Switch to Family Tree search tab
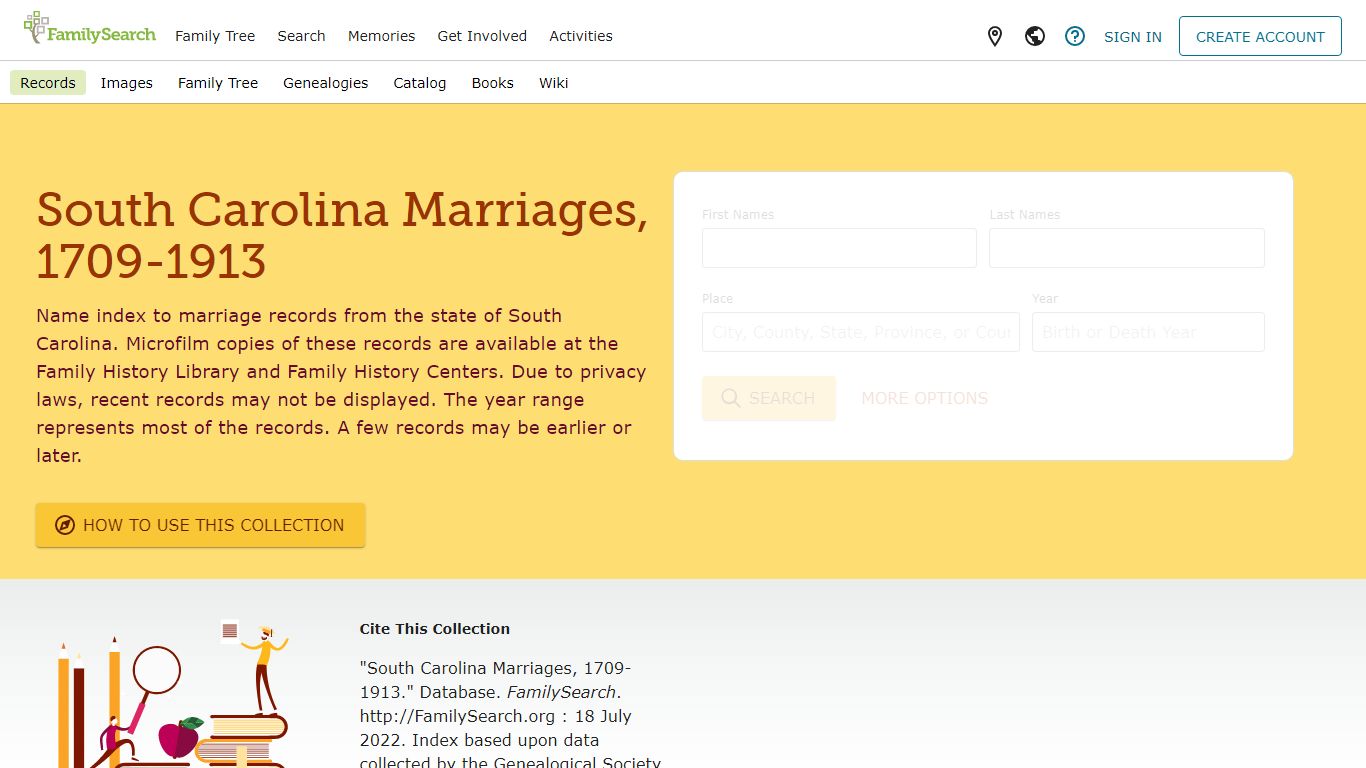1366x768 pixels. point(218,83)
